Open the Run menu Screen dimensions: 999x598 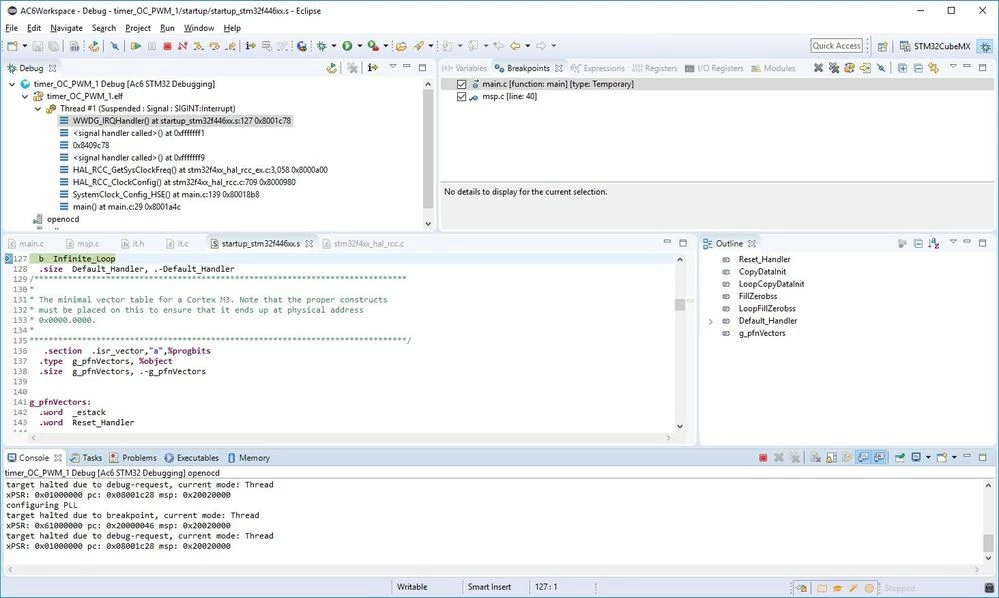click(x=167, y=28)
